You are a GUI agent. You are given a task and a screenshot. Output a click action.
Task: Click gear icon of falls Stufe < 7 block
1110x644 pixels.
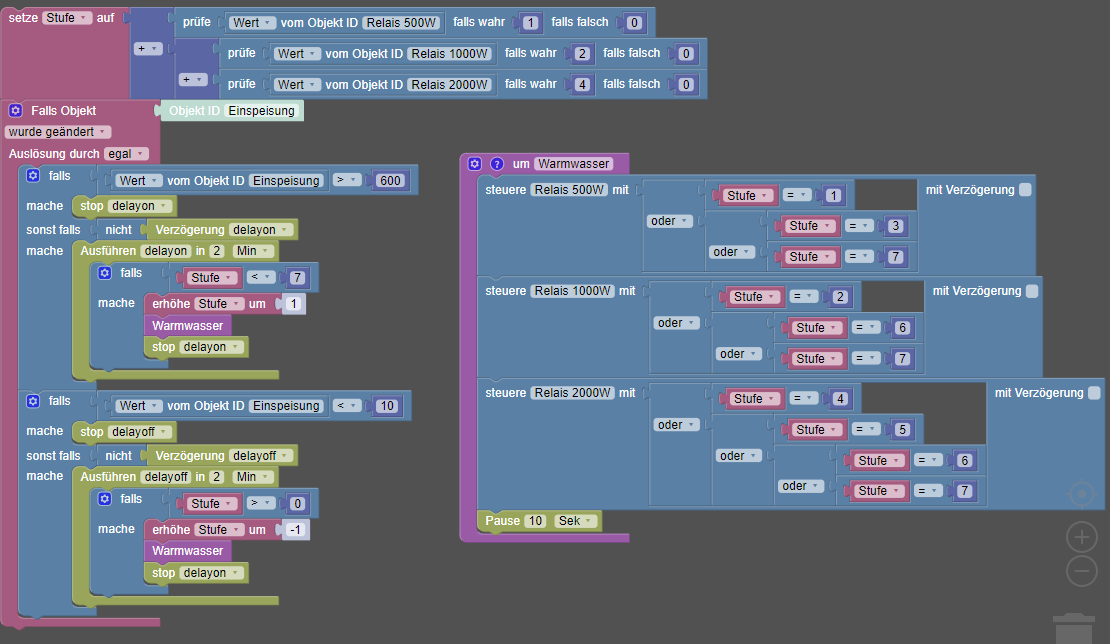[105, 273]
